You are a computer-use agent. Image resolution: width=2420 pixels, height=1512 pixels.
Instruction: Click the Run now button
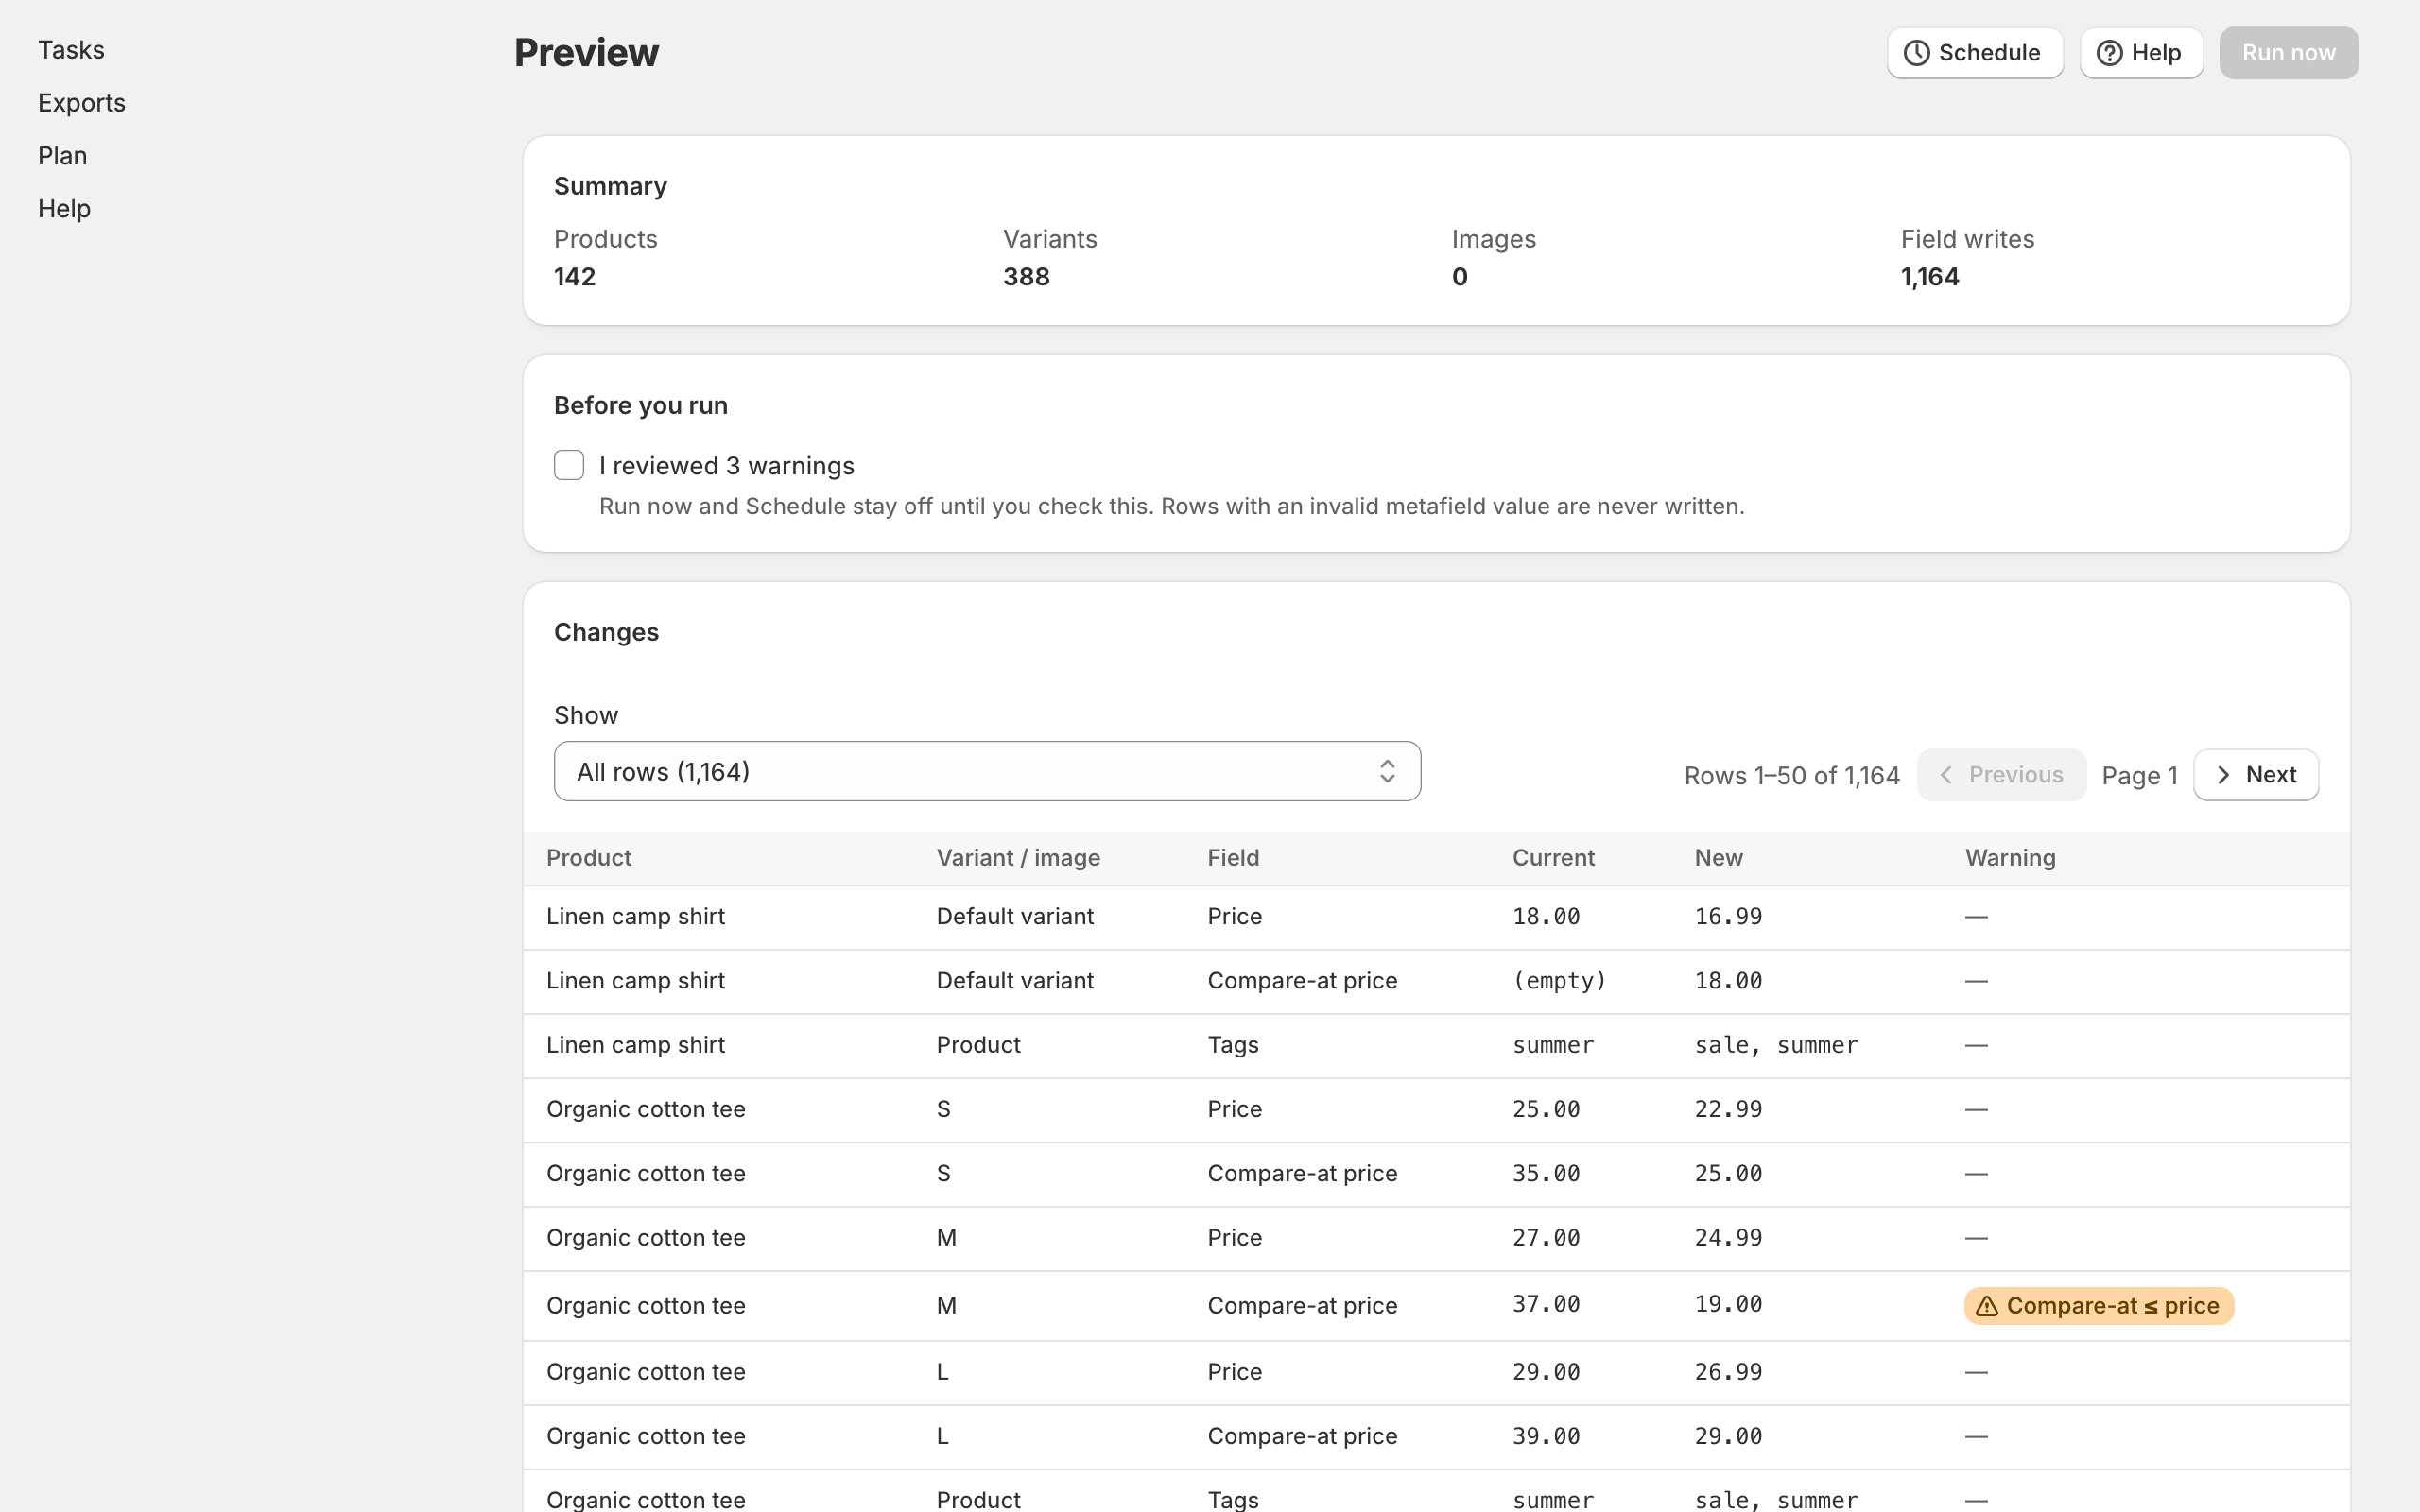pyautogui.click(x=2289, y=53)
